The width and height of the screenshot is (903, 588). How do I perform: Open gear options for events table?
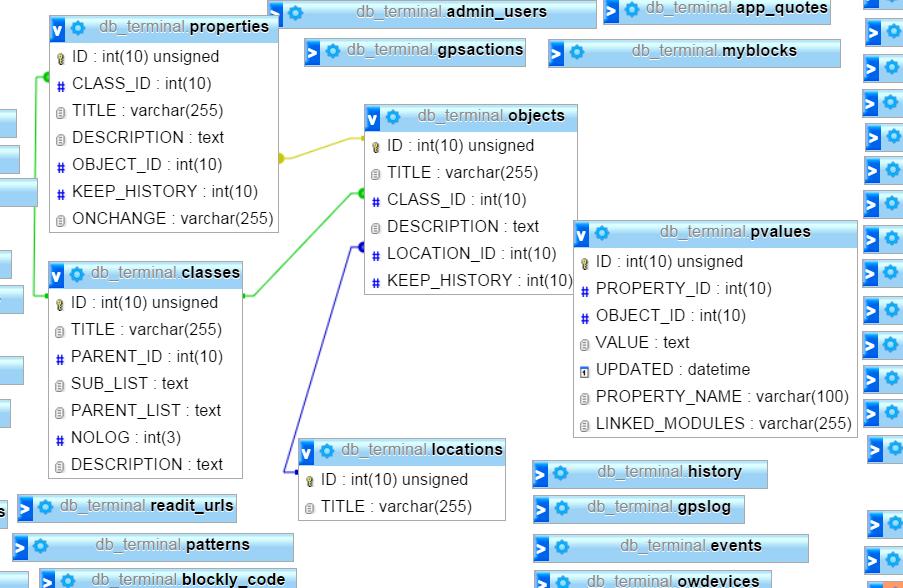(561, 547)
